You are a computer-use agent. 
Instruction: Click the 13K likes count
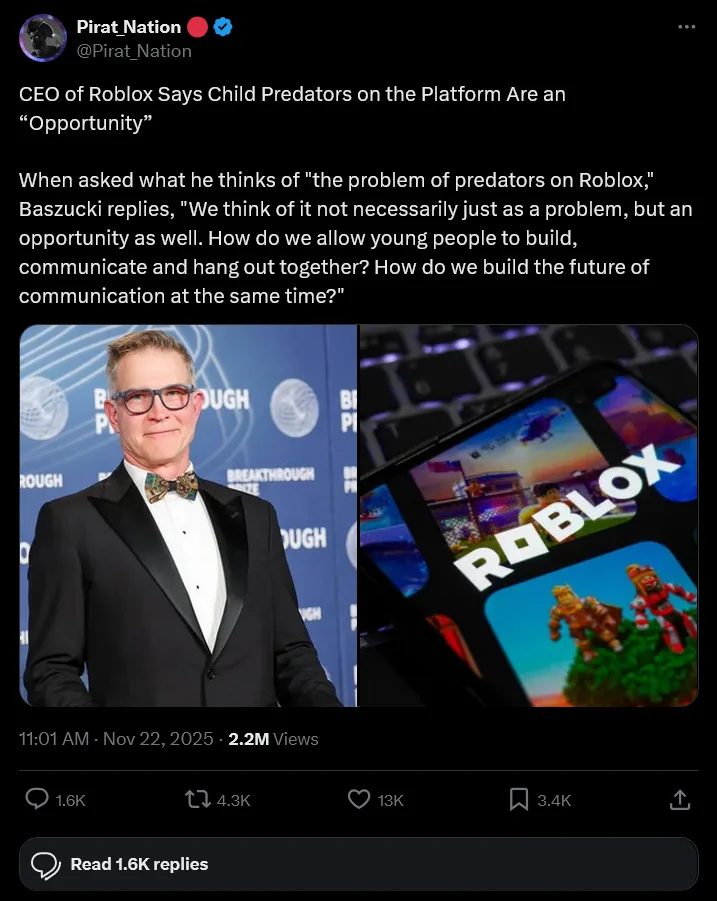coord(391,800)
